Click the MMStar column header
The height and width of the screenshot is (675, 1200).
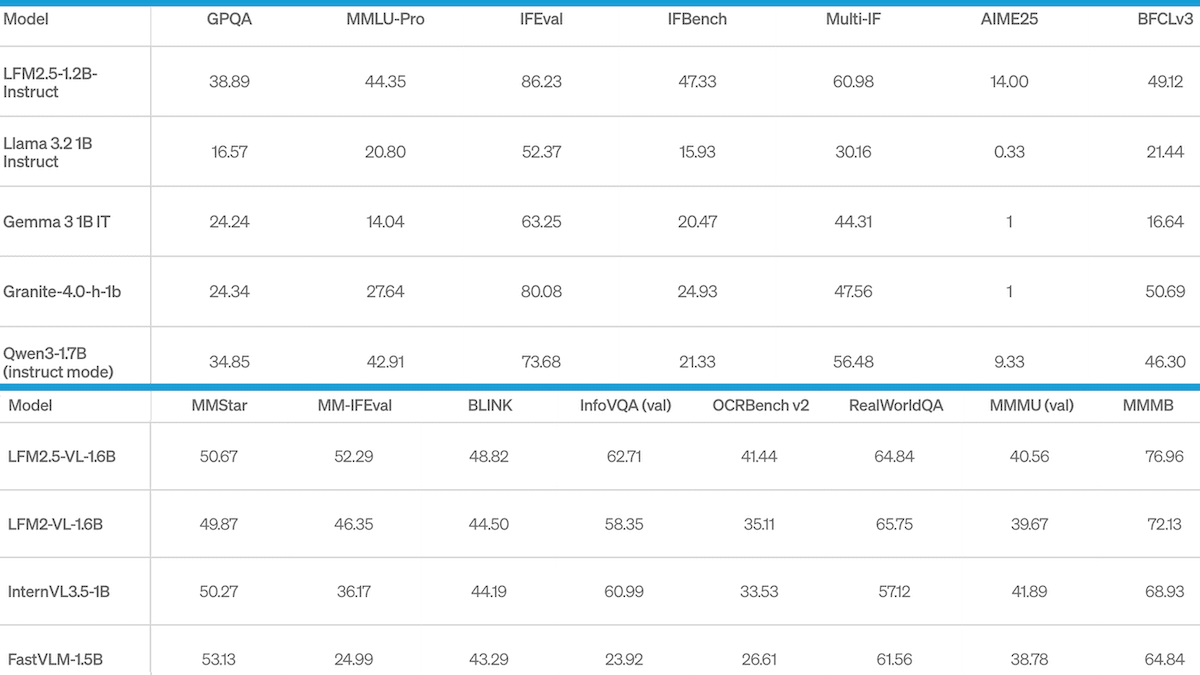(x=217, y=405)
